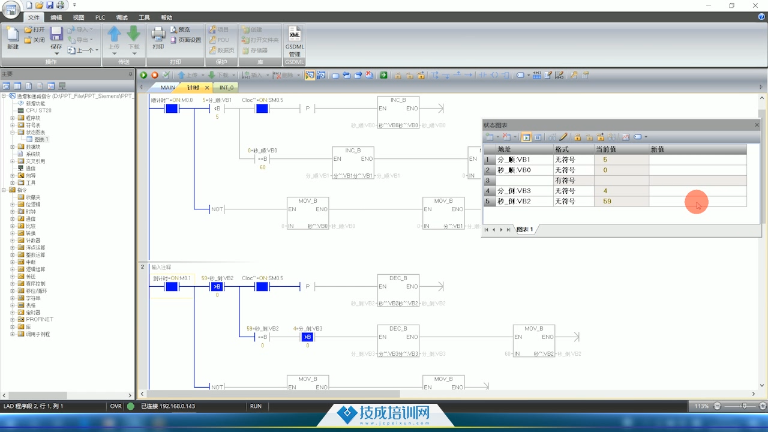768x432 pixels.
Task: Click the unforce all lock icon in the editor toolbar
Action: point(421,75)
